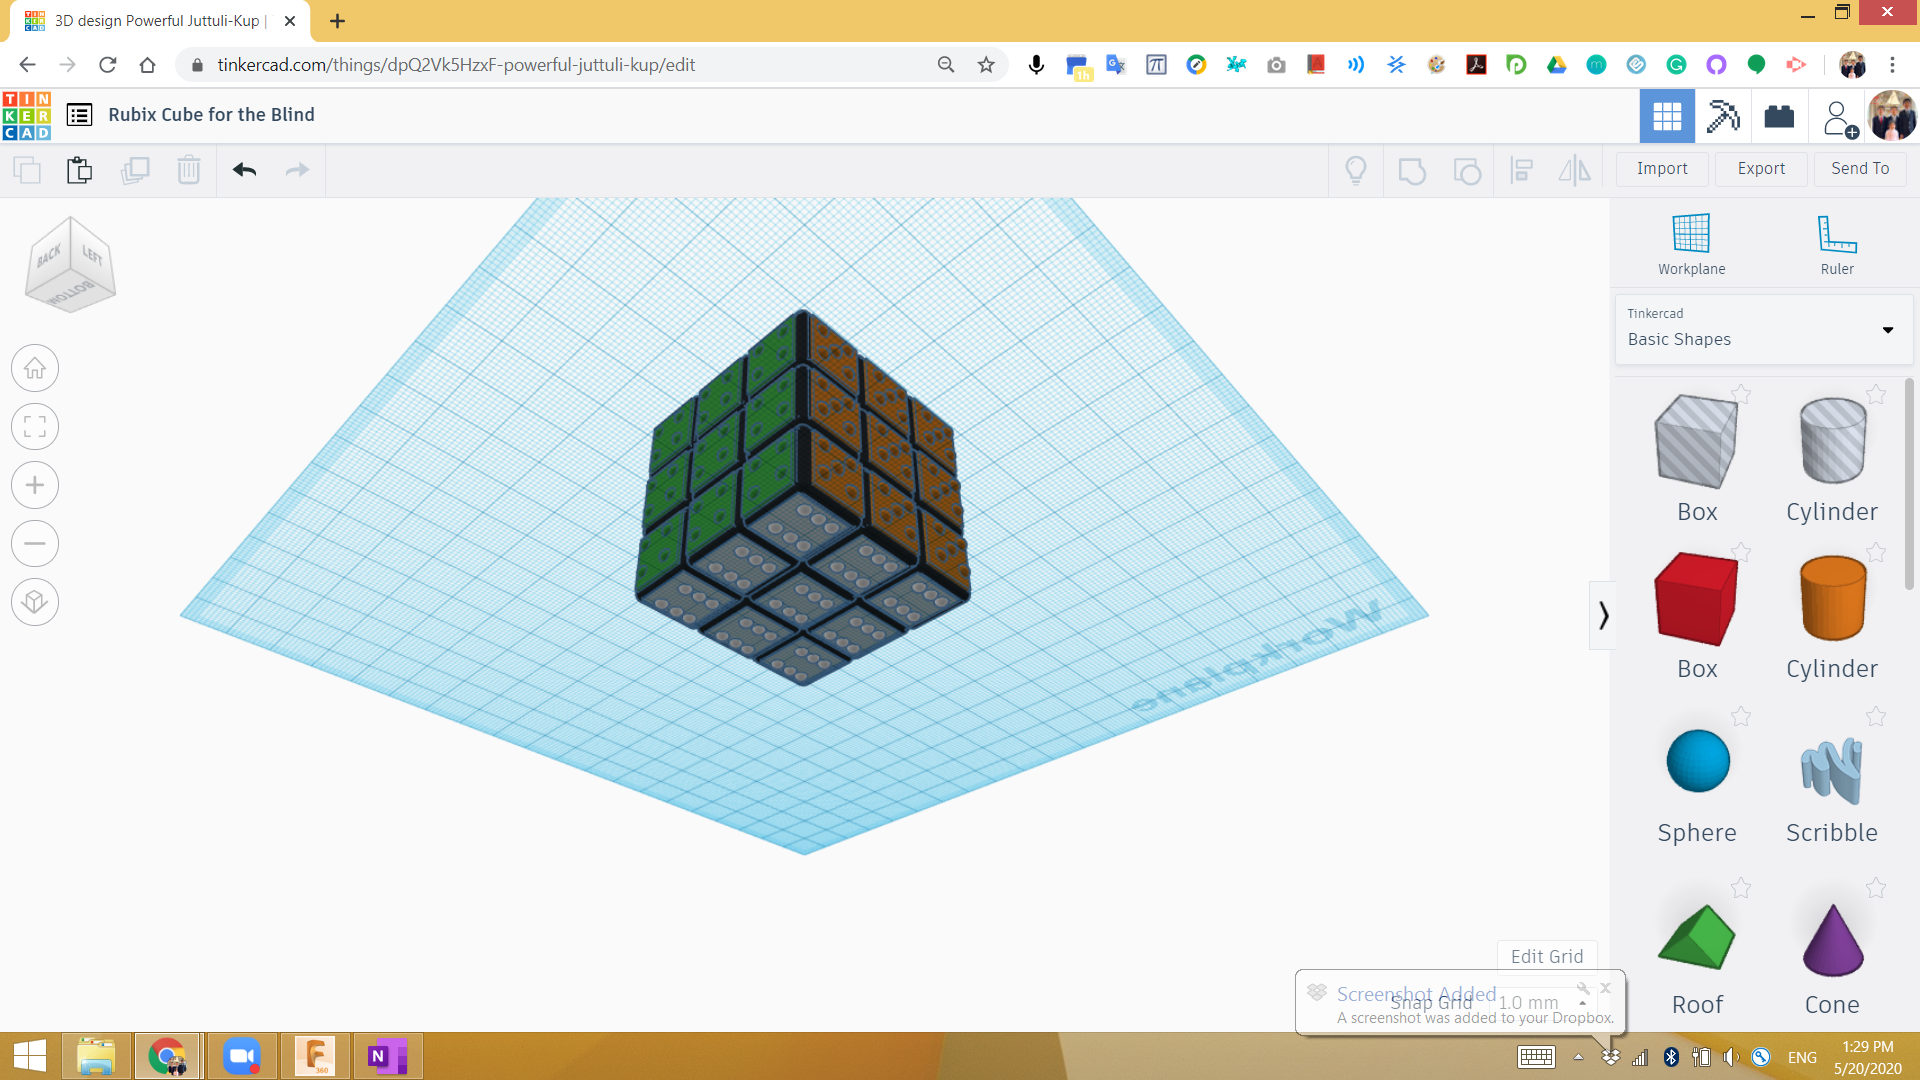Viewport: 1920px width, 1080px height.
Task: Zoom in with the plus button
Action: point(35,486)
